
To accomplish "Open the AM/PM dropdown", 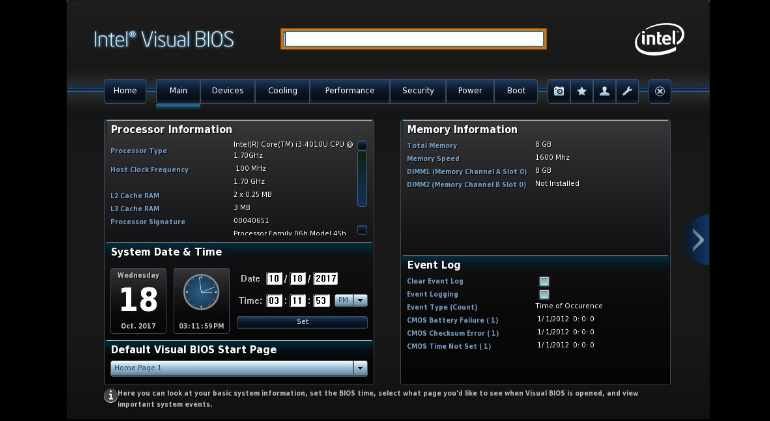I will pos(351,301).
